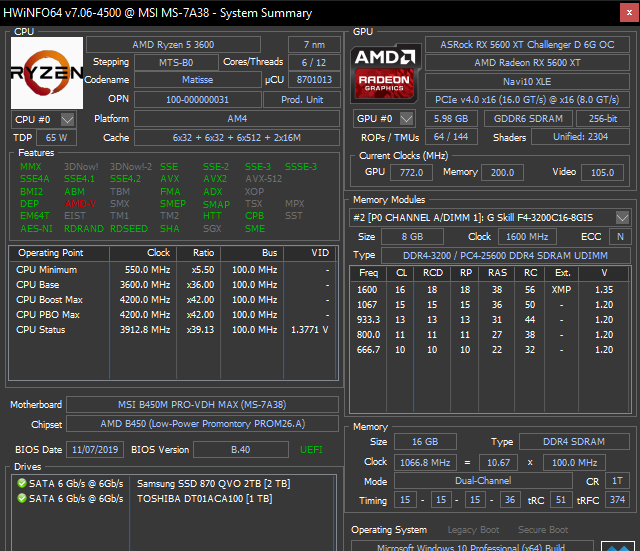
Task: Click the AVX2 feature flag
Action: (215, 179)
